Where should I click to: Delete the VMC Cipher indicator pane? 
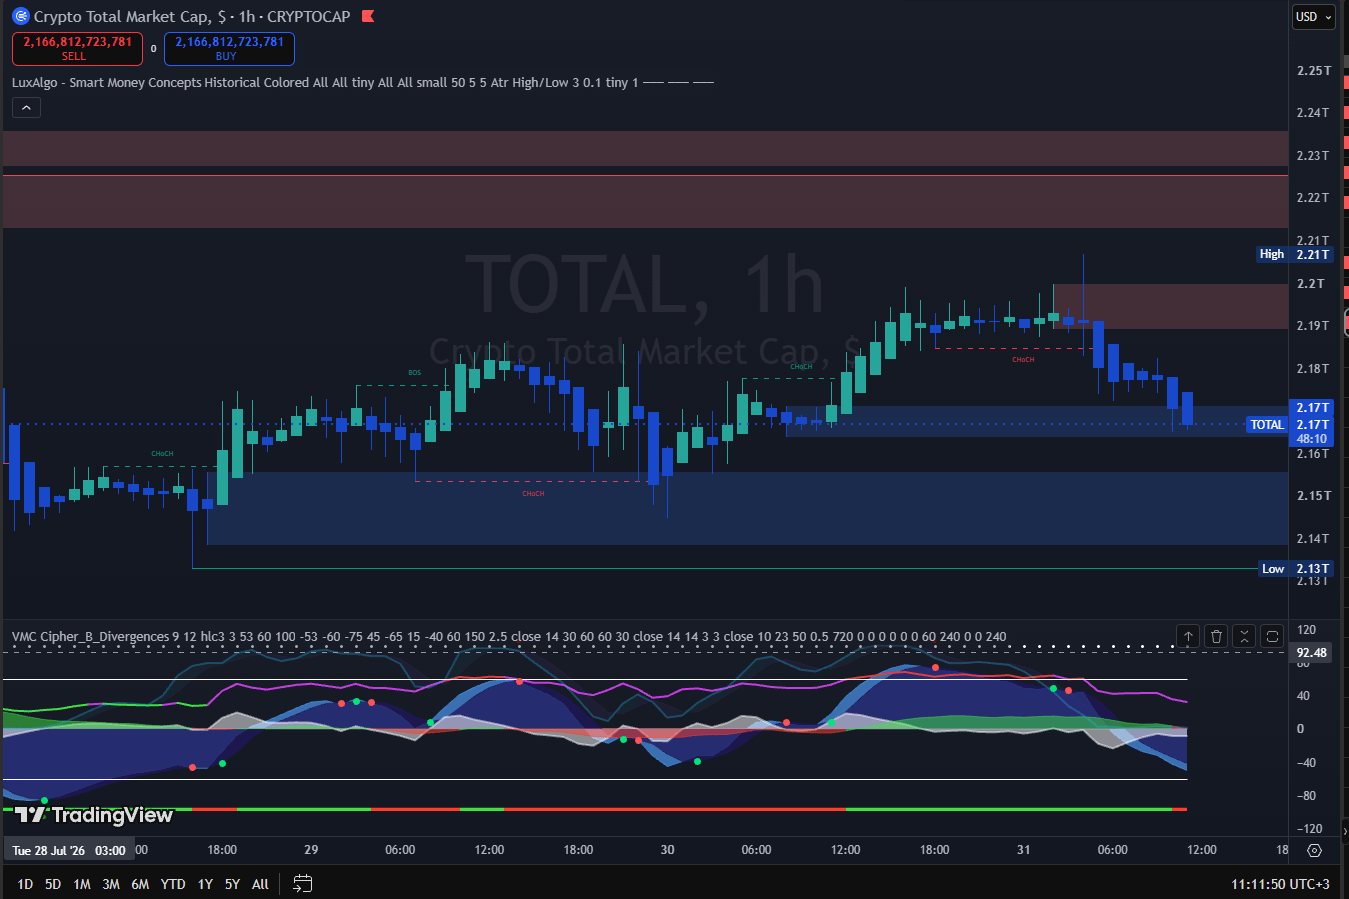(1216, 636)
